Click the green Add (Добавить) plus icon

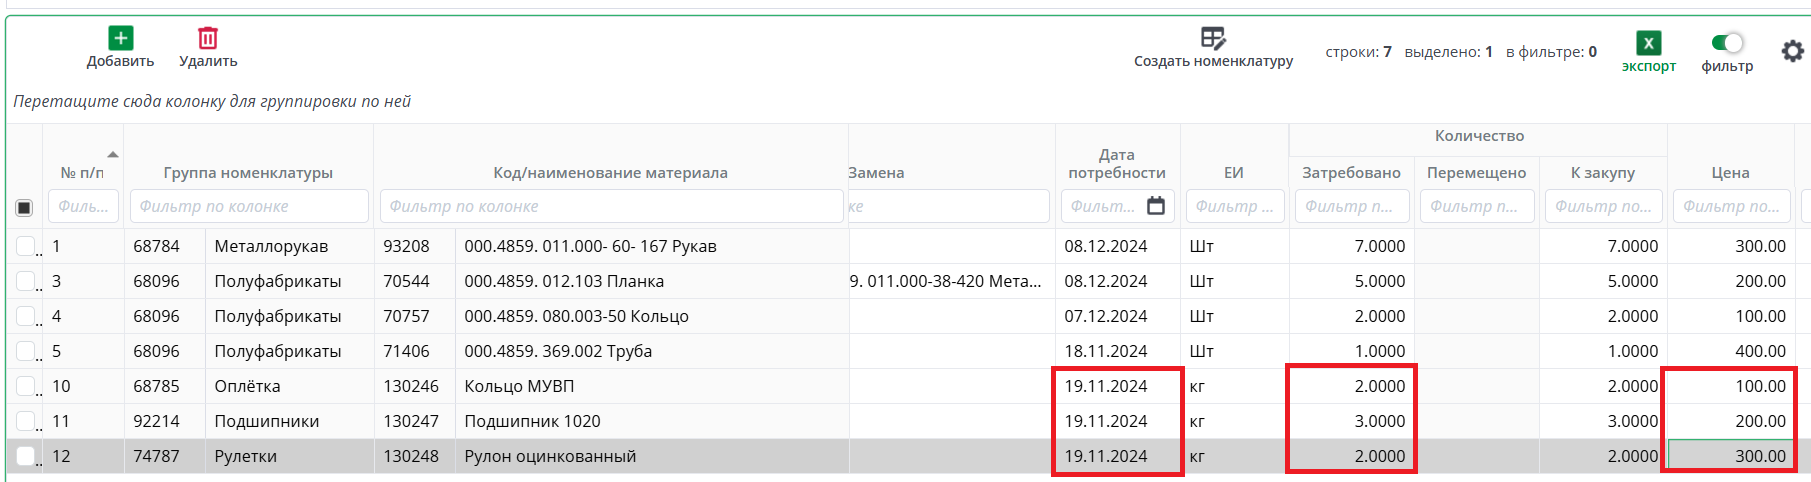[x=120, y=38]
